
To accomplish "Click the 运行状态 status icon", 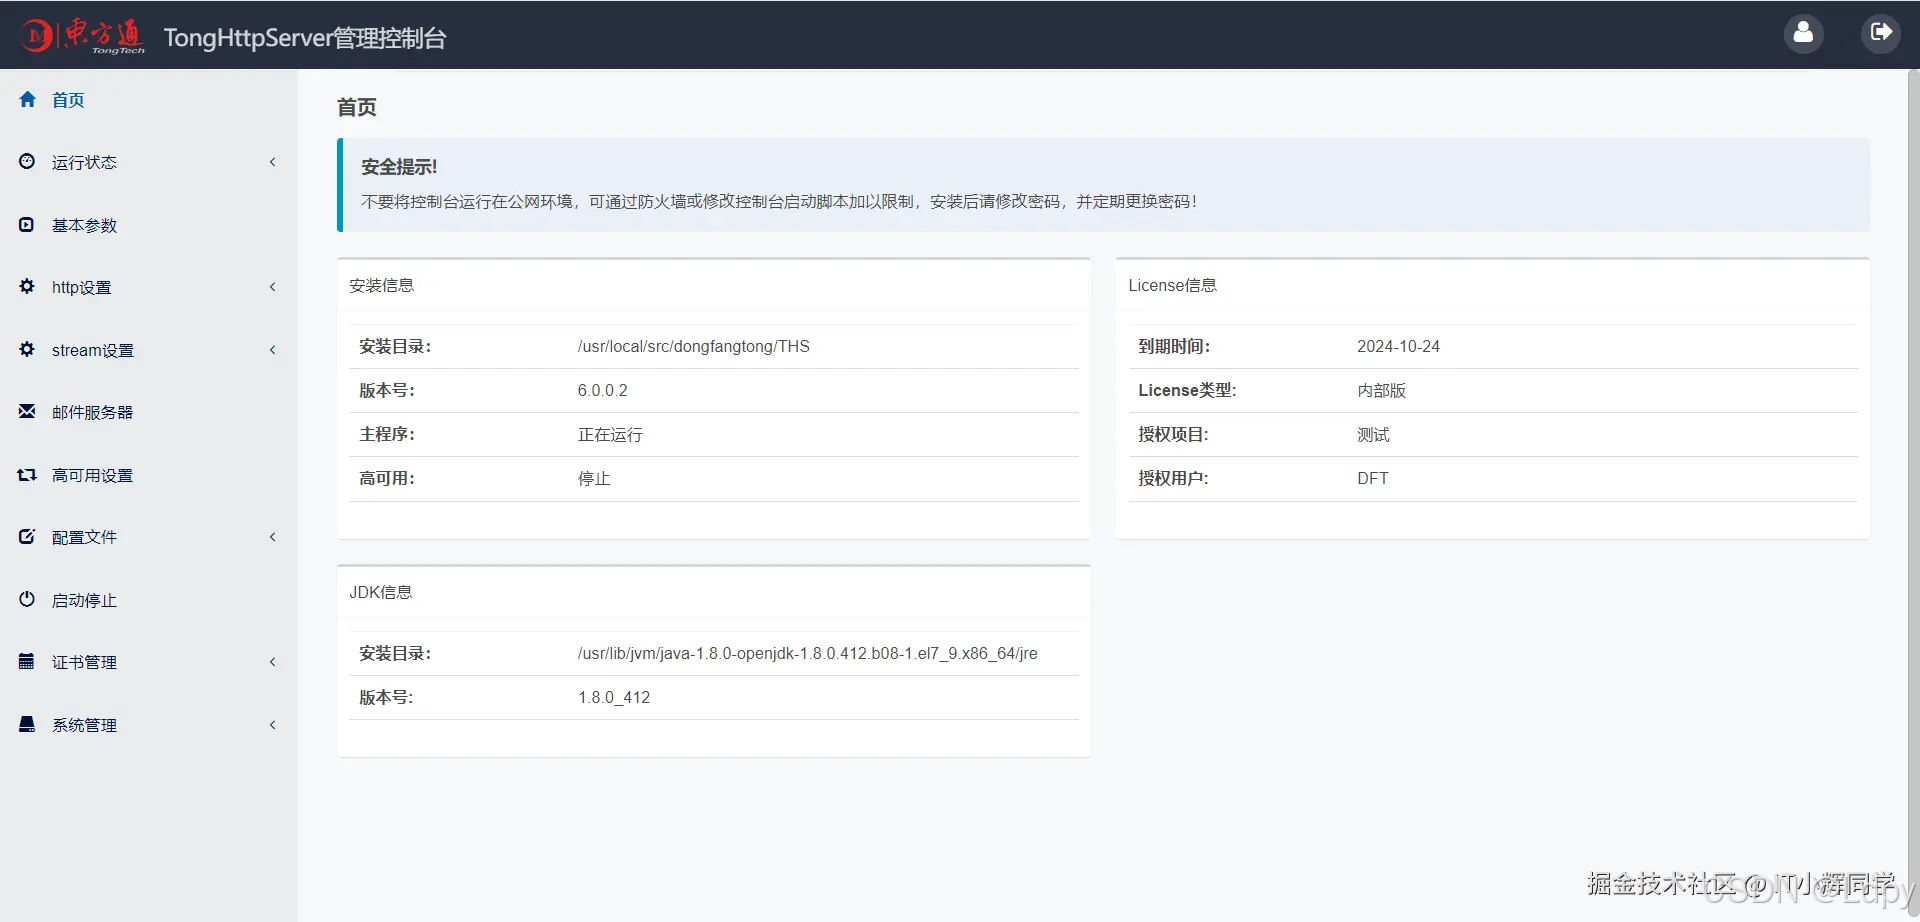I will pyautogui.click(x=27, y=161).
